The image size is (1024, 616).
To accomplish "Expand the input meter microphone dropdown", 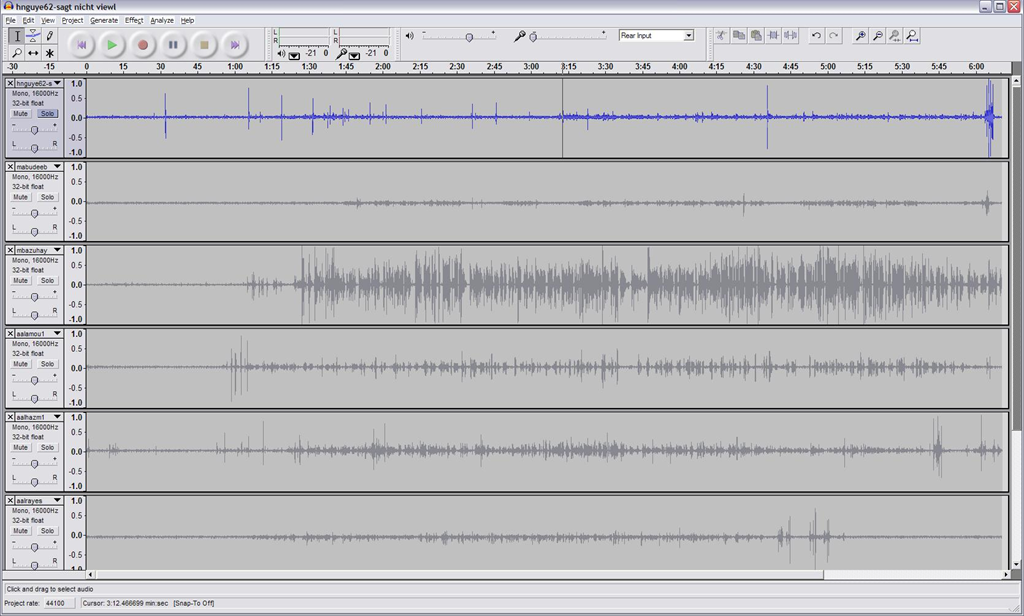I will point(354,54).
